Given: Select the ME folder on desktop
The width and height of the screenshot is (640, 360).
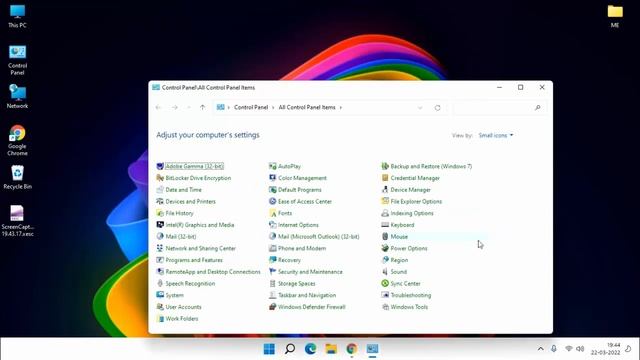Looking at the screenshot, I should point(615,16).
